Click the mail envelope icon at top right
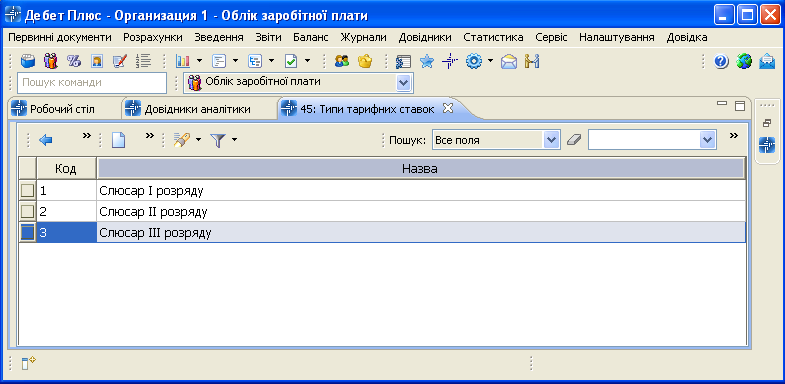This screenshot has height=384, width=785. coord(767,62)
